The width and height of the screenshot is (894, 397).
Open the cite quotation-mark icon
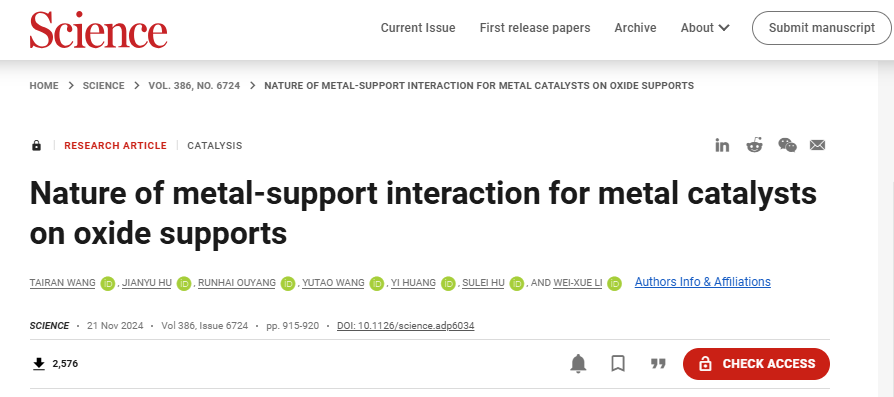659,363
